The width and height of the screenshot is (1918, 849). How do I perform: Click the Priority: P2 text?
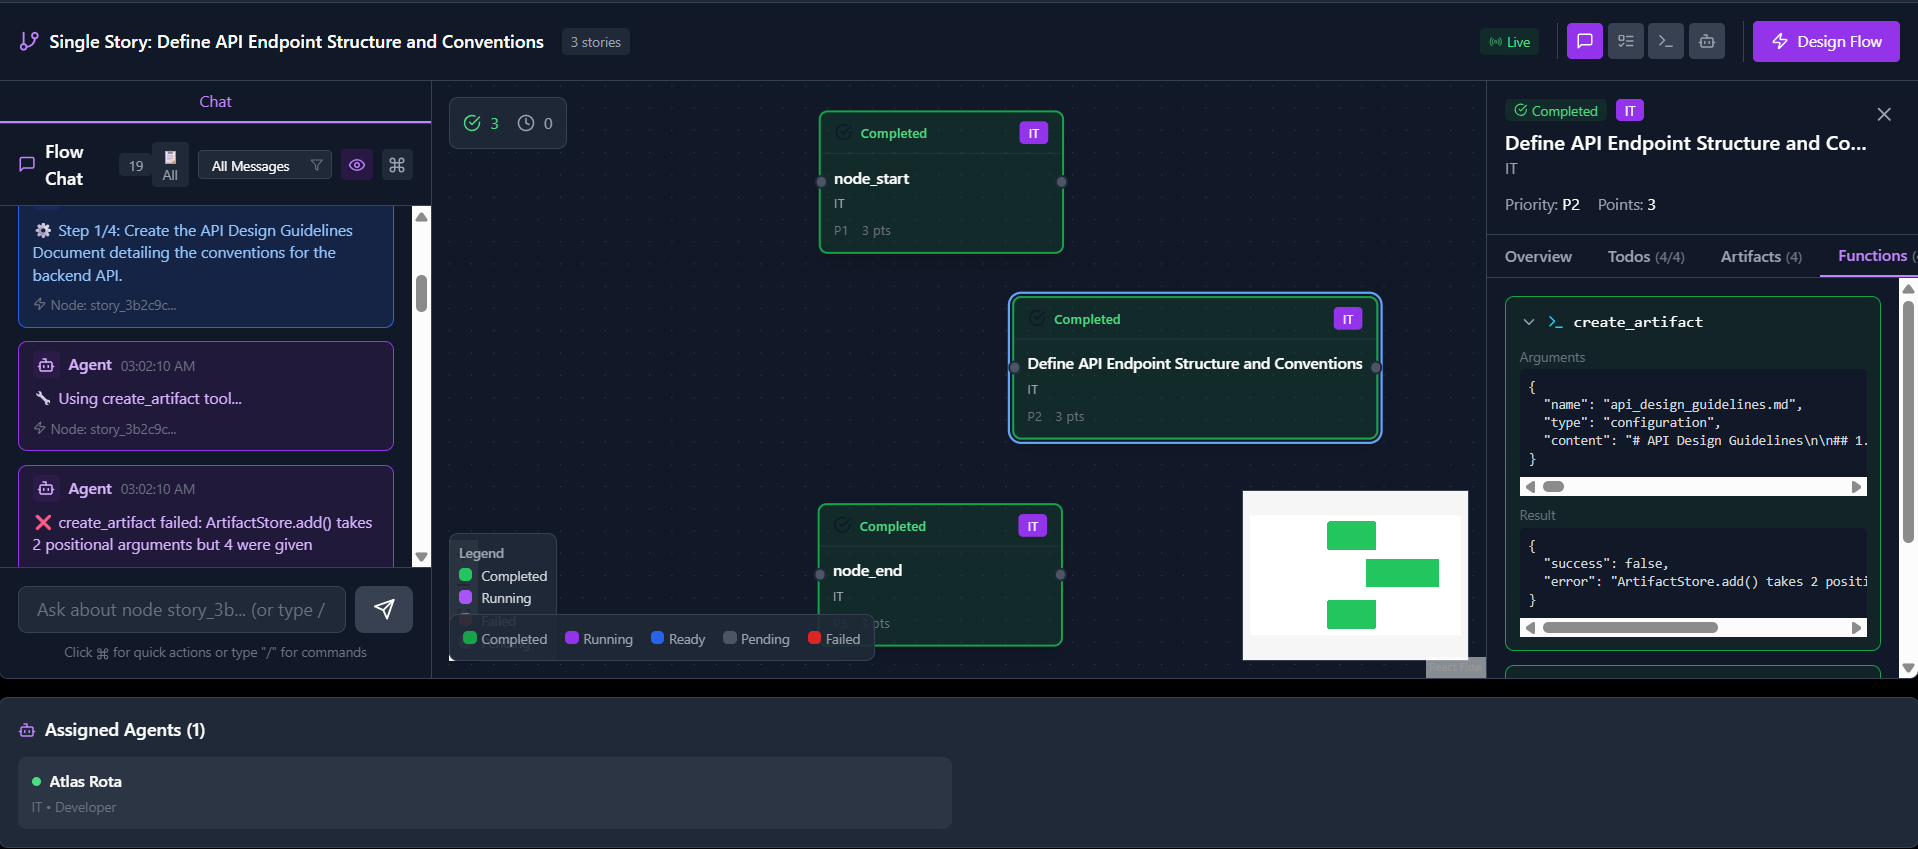click(x=1542, y=204)
